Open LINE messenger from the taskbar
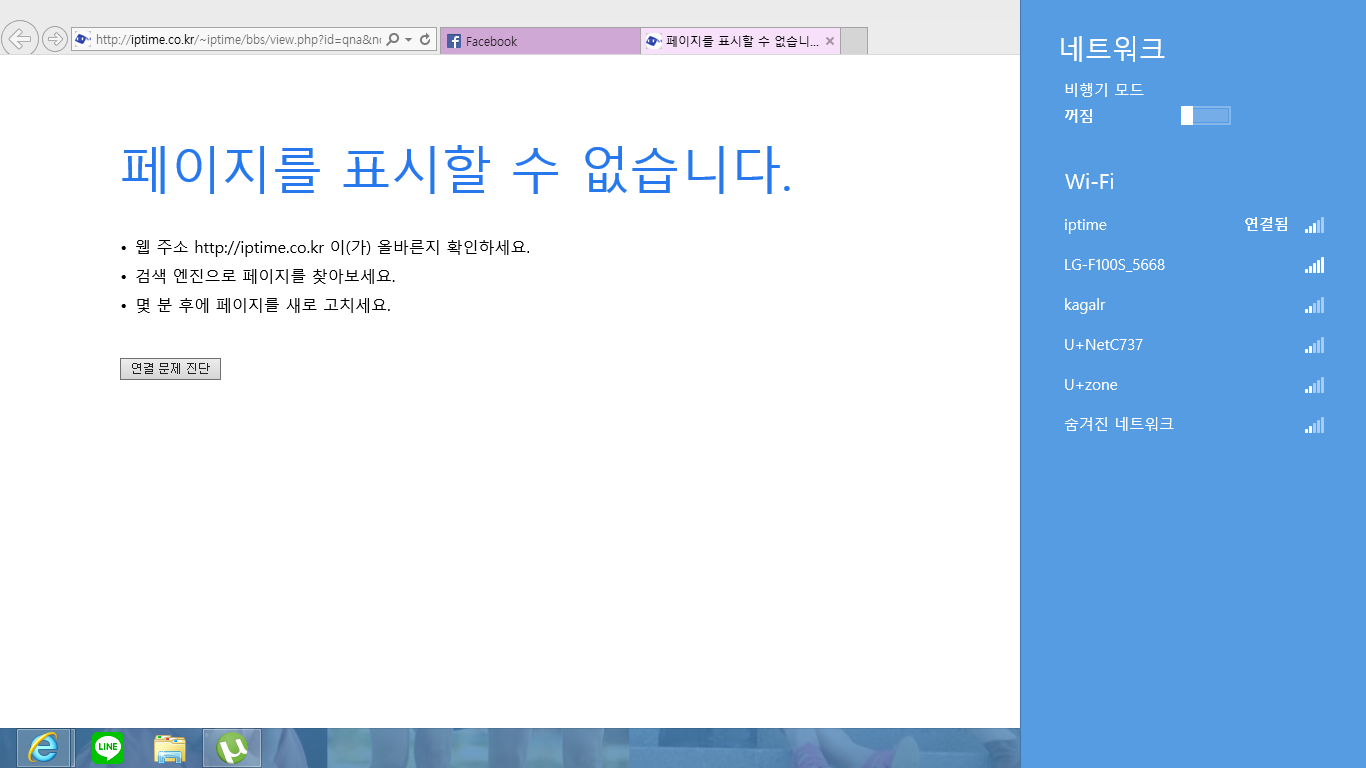The image size is (1366, 768). click(108, 748)
